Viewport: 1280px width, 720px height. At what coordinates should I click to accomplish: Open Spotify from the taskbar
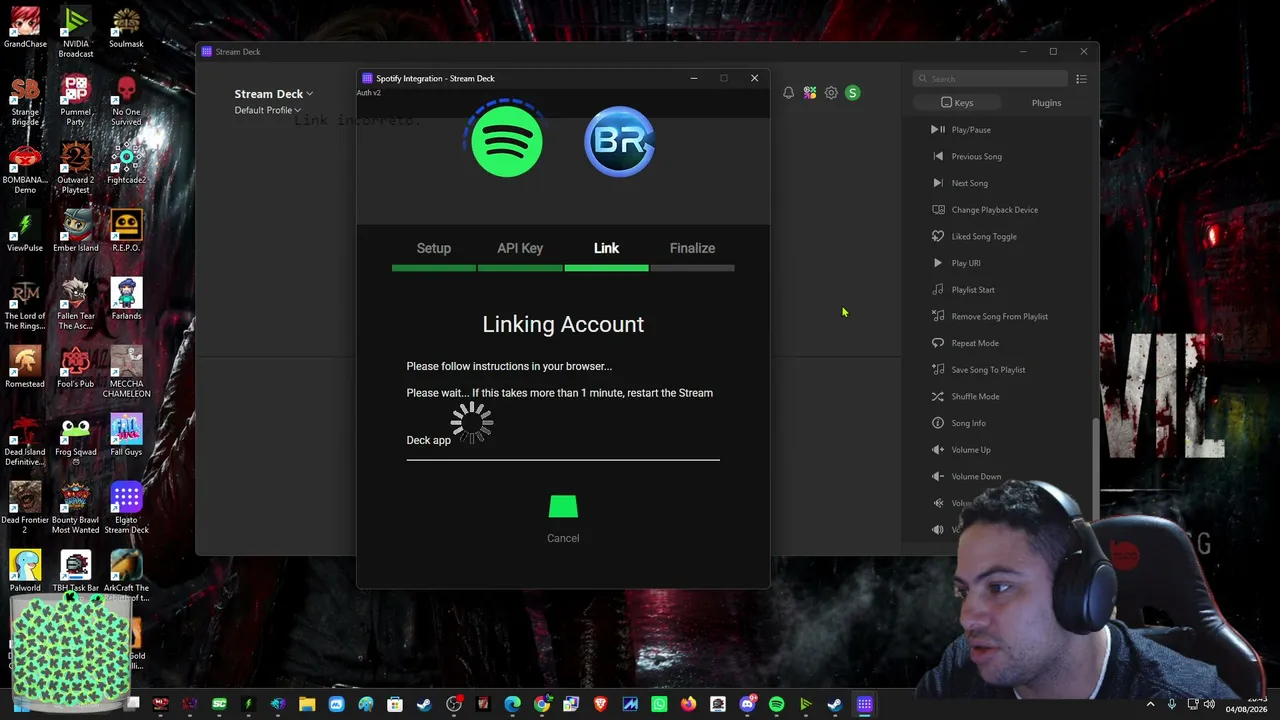776,705
